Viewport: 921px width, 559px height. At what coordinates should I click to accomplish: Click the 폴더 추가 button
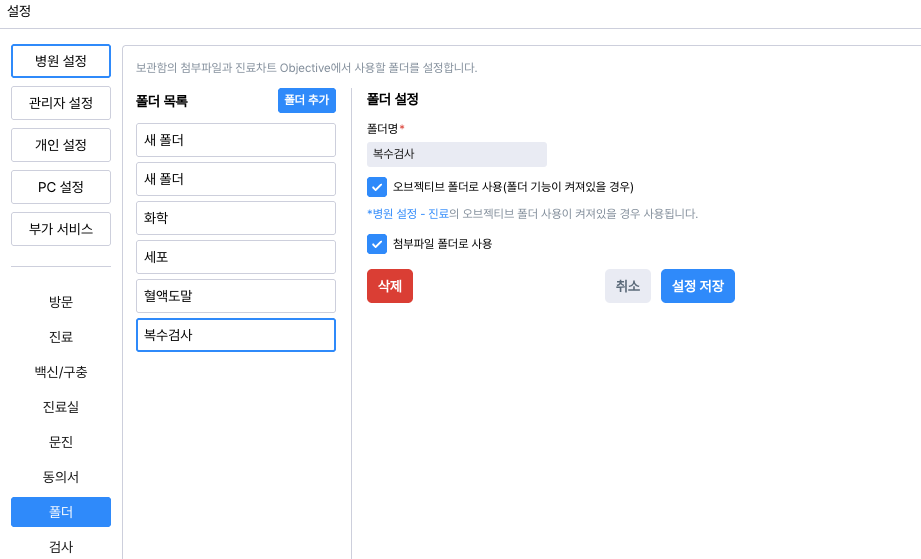click(307, 100)
